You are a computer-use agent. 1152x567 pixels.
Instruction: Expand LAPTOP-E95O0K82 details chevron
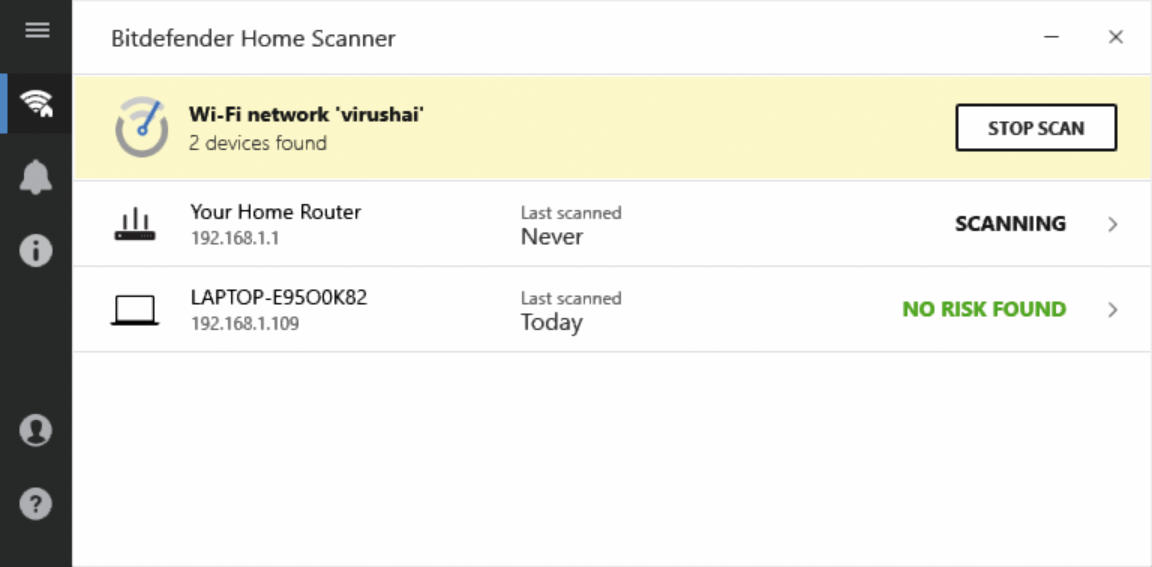[1113, 310]
